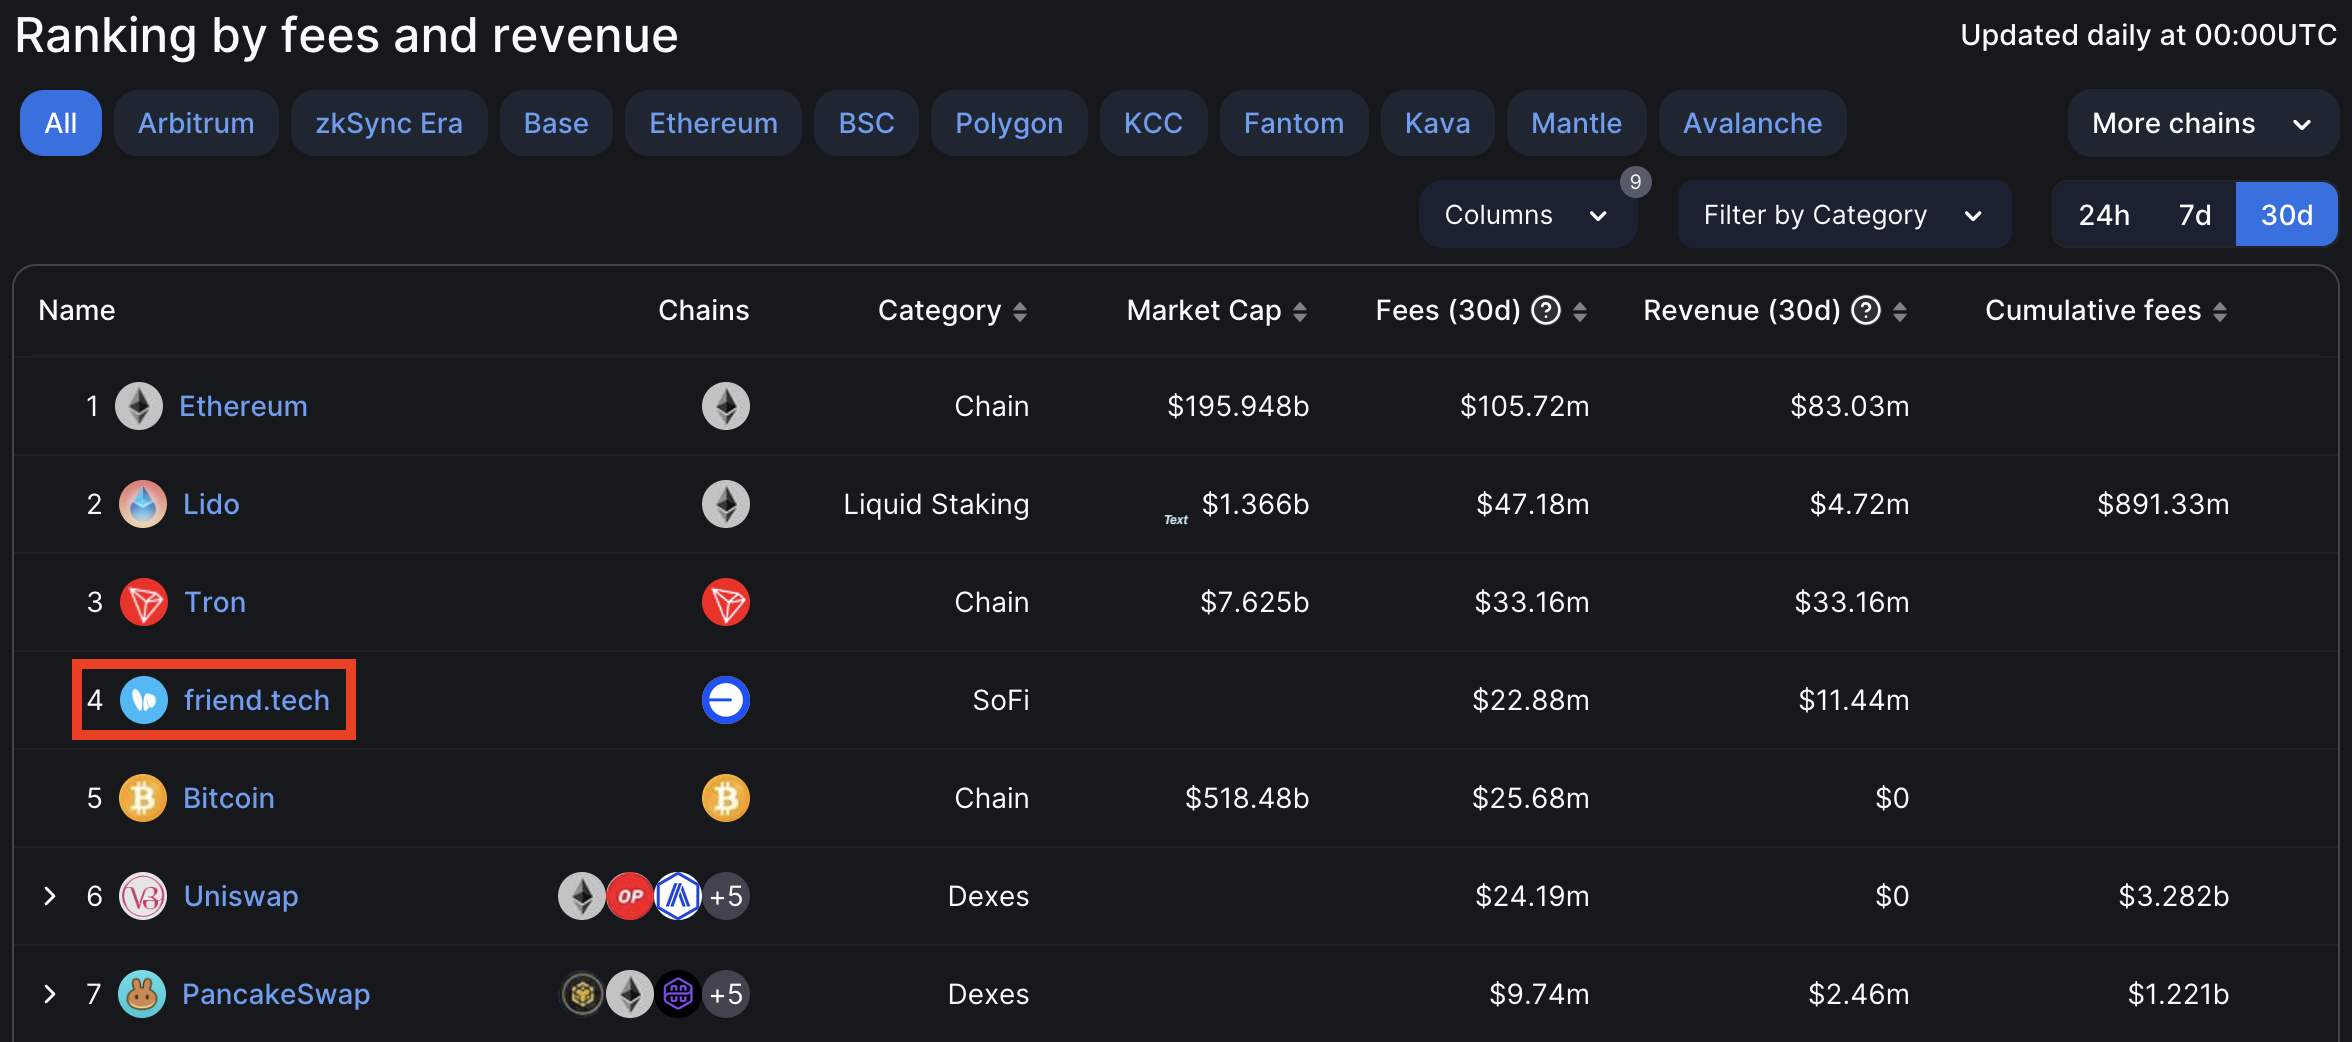Click the Fees (30d) help question icon
Viewport: 2352px width, 1042px height.
tap(1546, 311)
